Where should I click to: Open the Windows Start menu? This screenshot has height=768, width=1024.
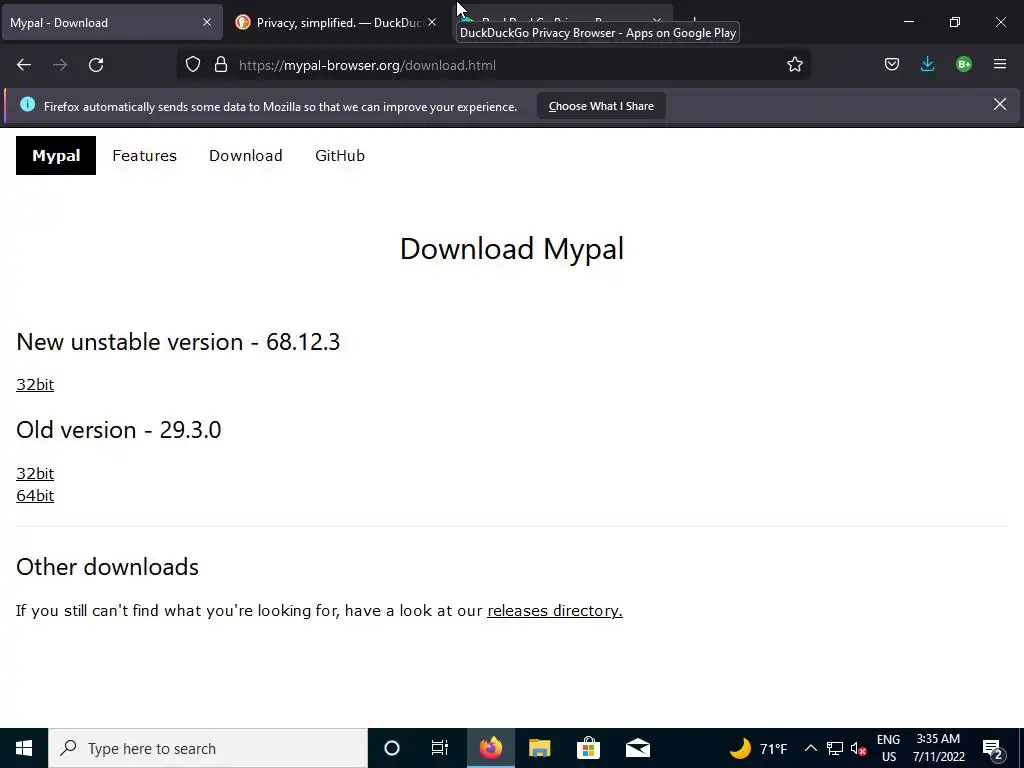pos(24,748)
